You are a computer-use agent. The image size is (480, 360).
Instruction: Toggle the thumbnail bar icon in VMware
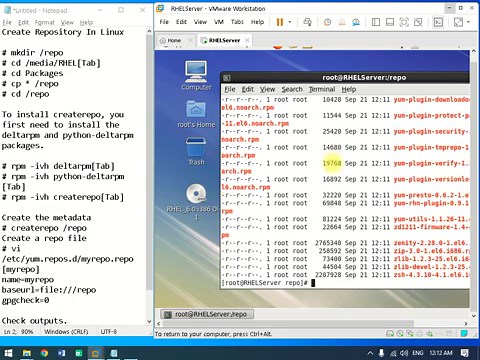(x=390, y=22)
